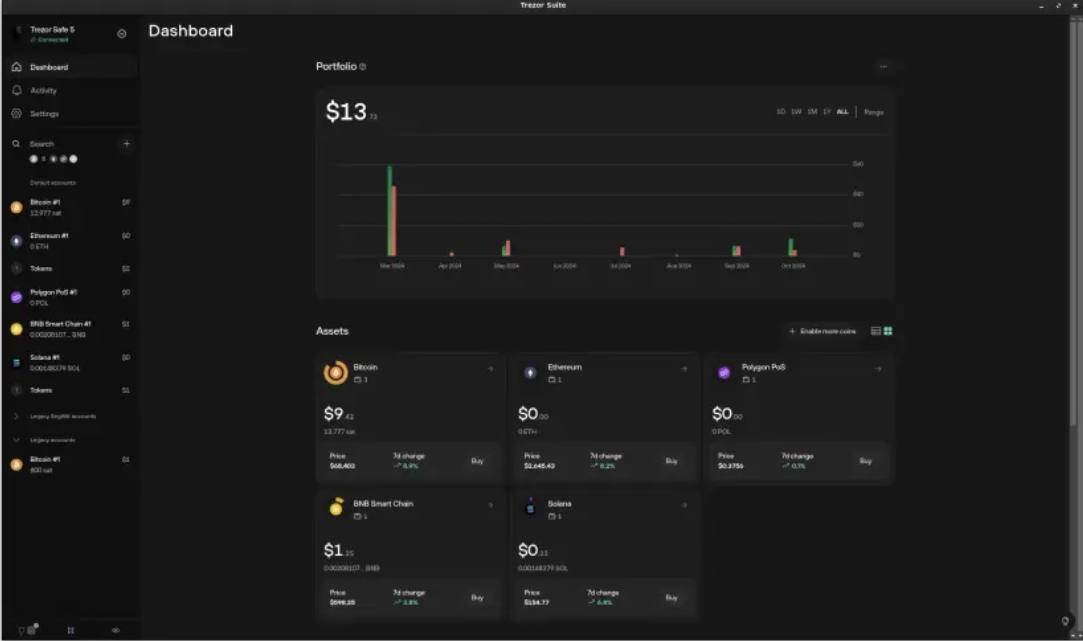
Task: Click the account Search field
Action: 60,144
